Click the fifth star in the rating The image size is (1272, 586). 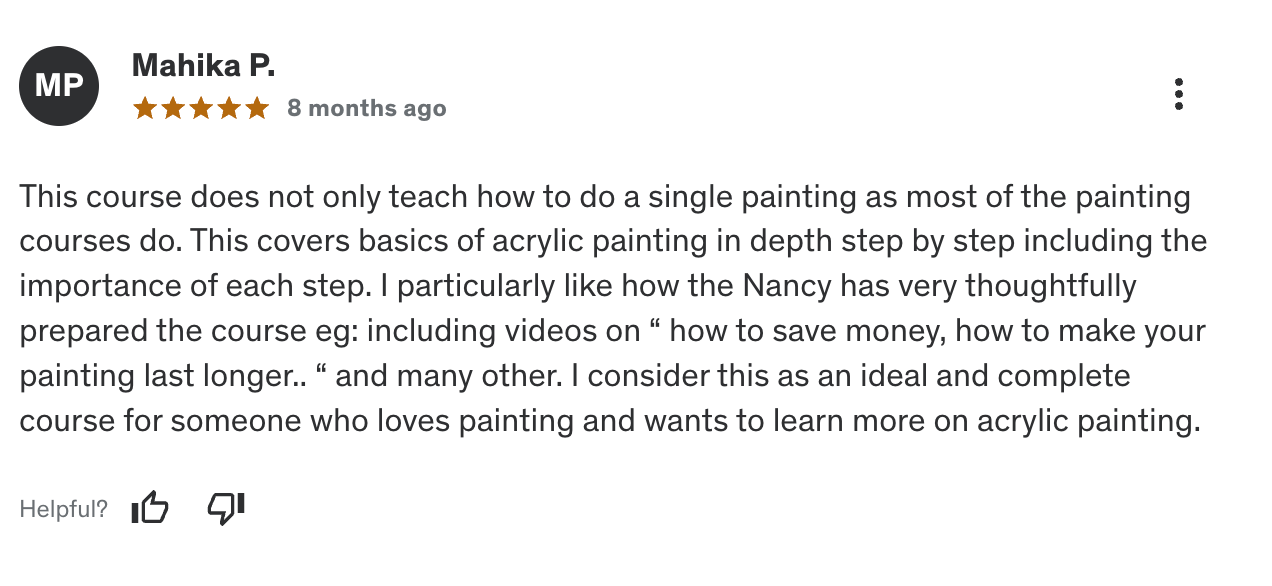[x=257, y=108]
